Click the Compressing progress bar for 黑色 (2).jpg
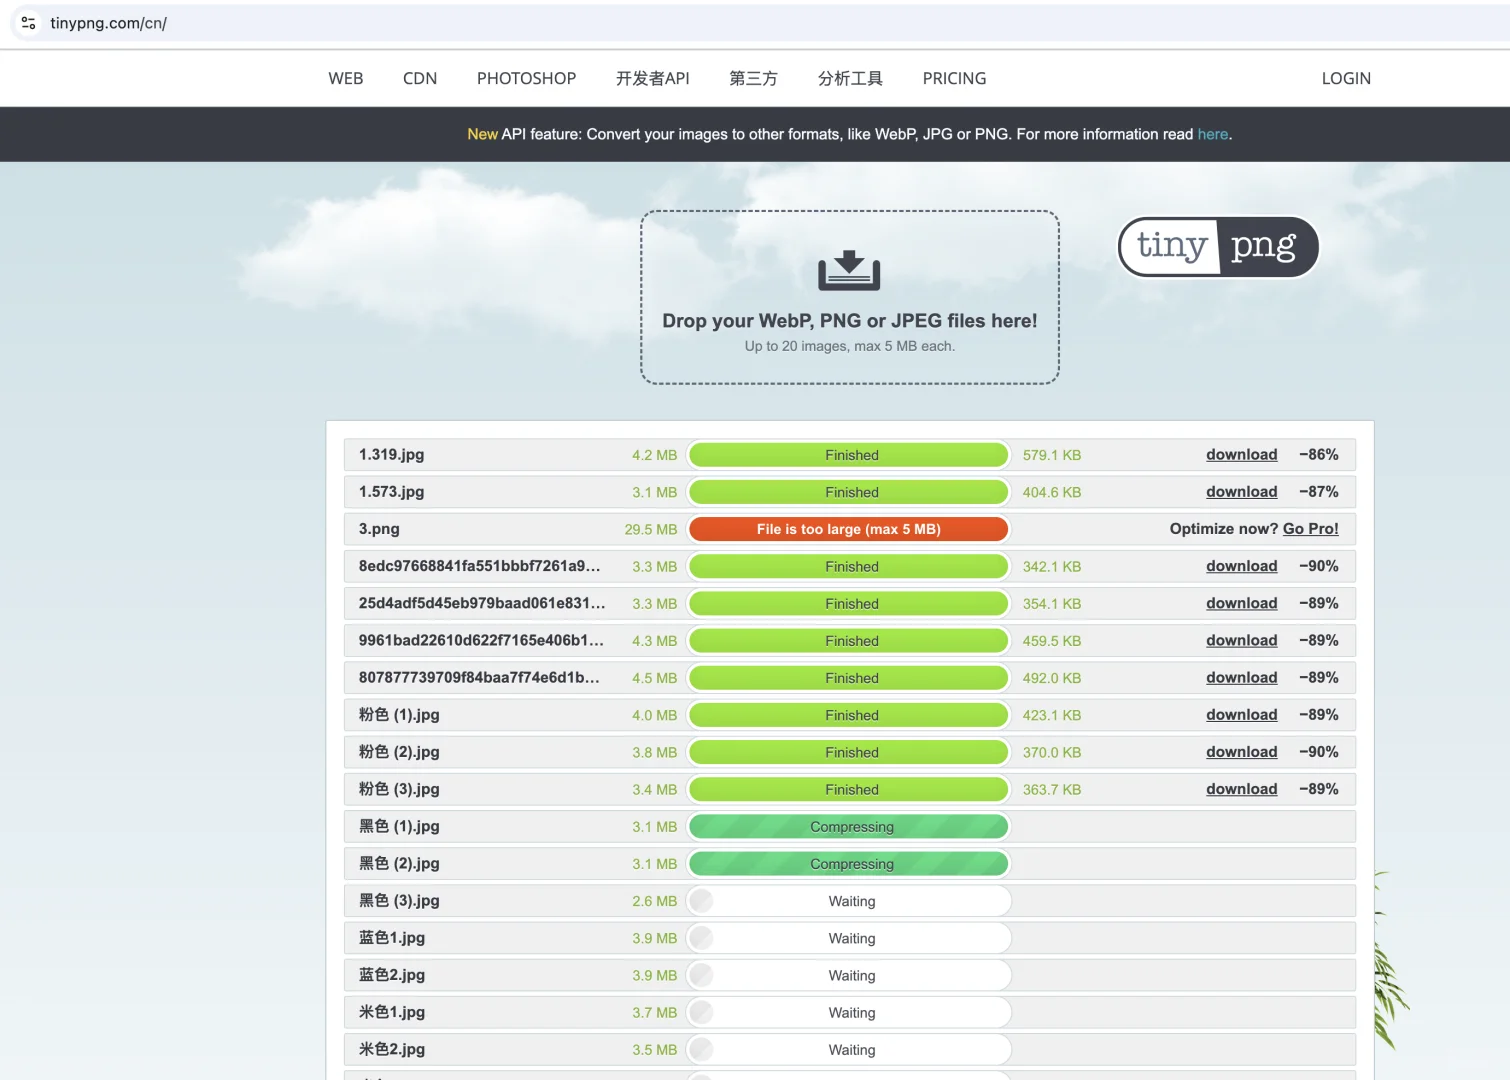This screenshot has width=1510, height=1080. click(849, 864)
